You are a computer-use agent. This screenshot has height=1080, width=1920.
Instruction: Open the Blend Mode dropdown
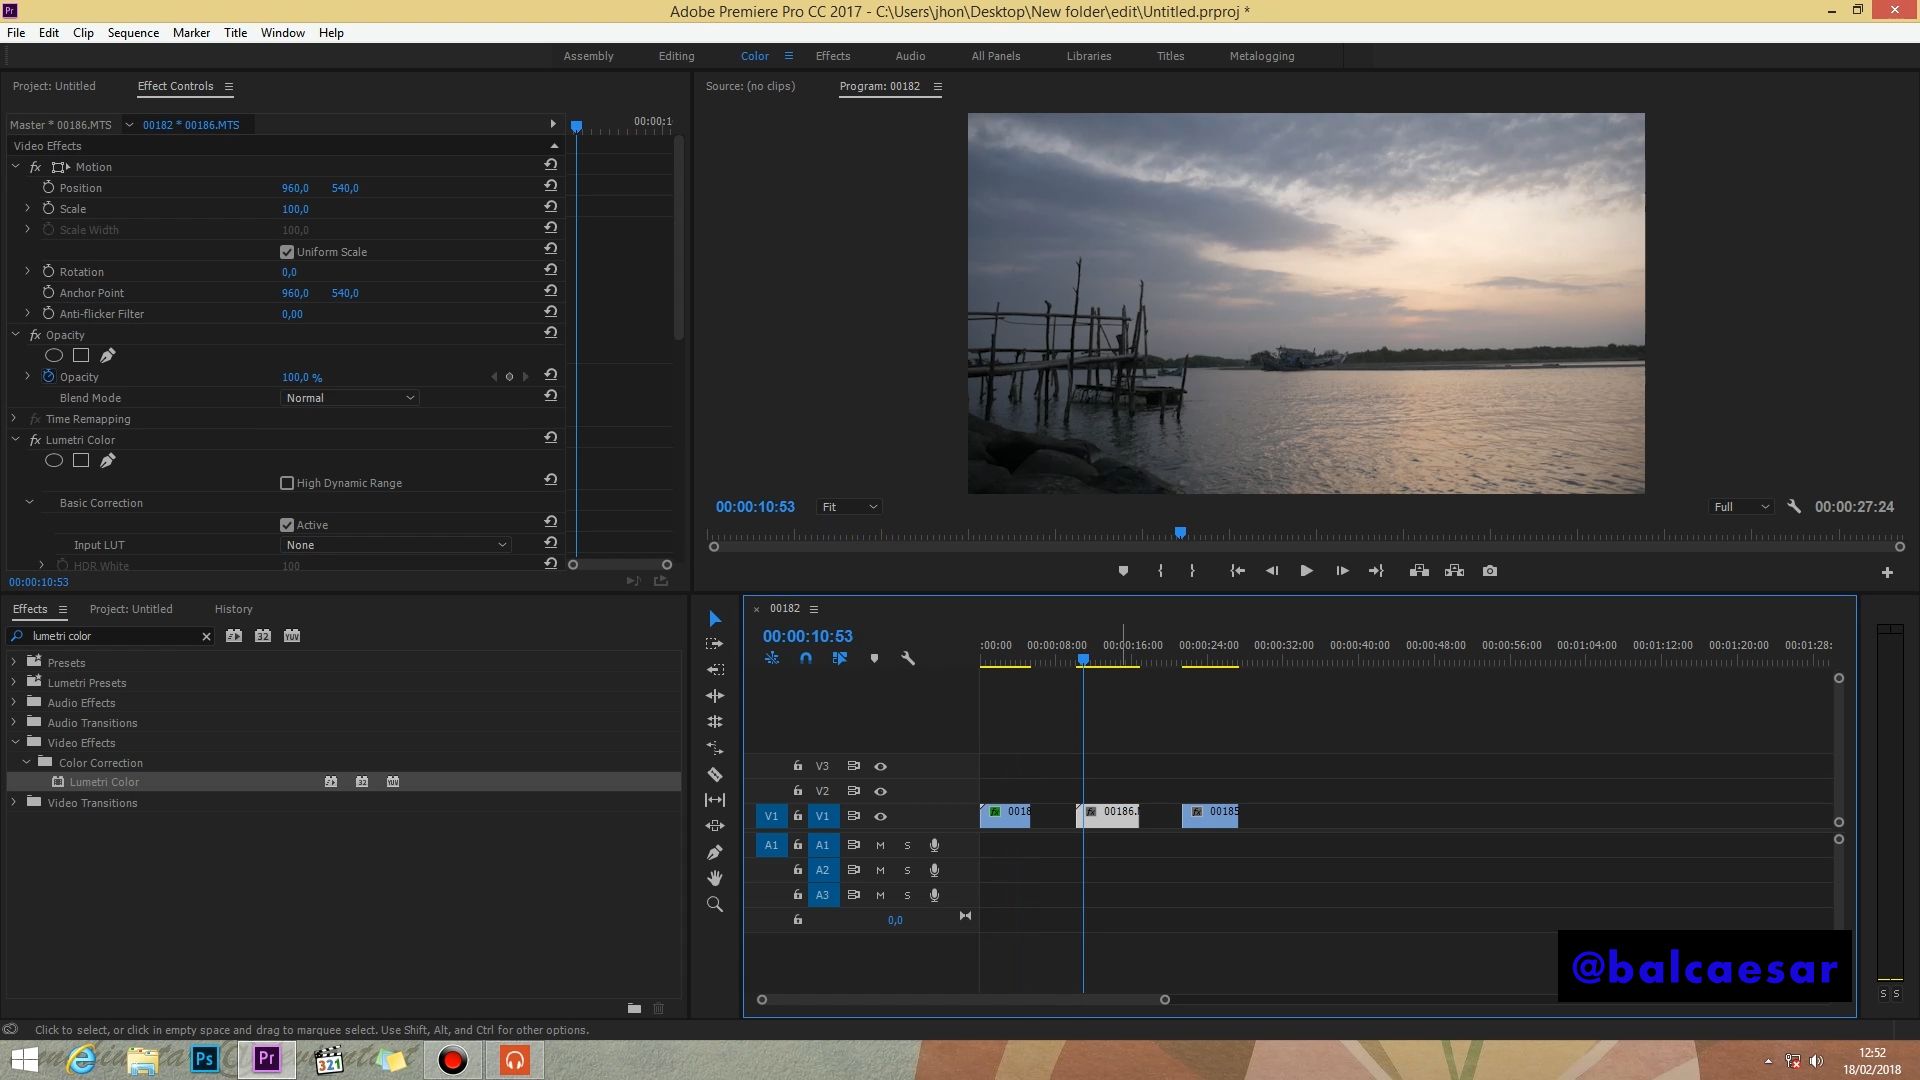point(349,398)
